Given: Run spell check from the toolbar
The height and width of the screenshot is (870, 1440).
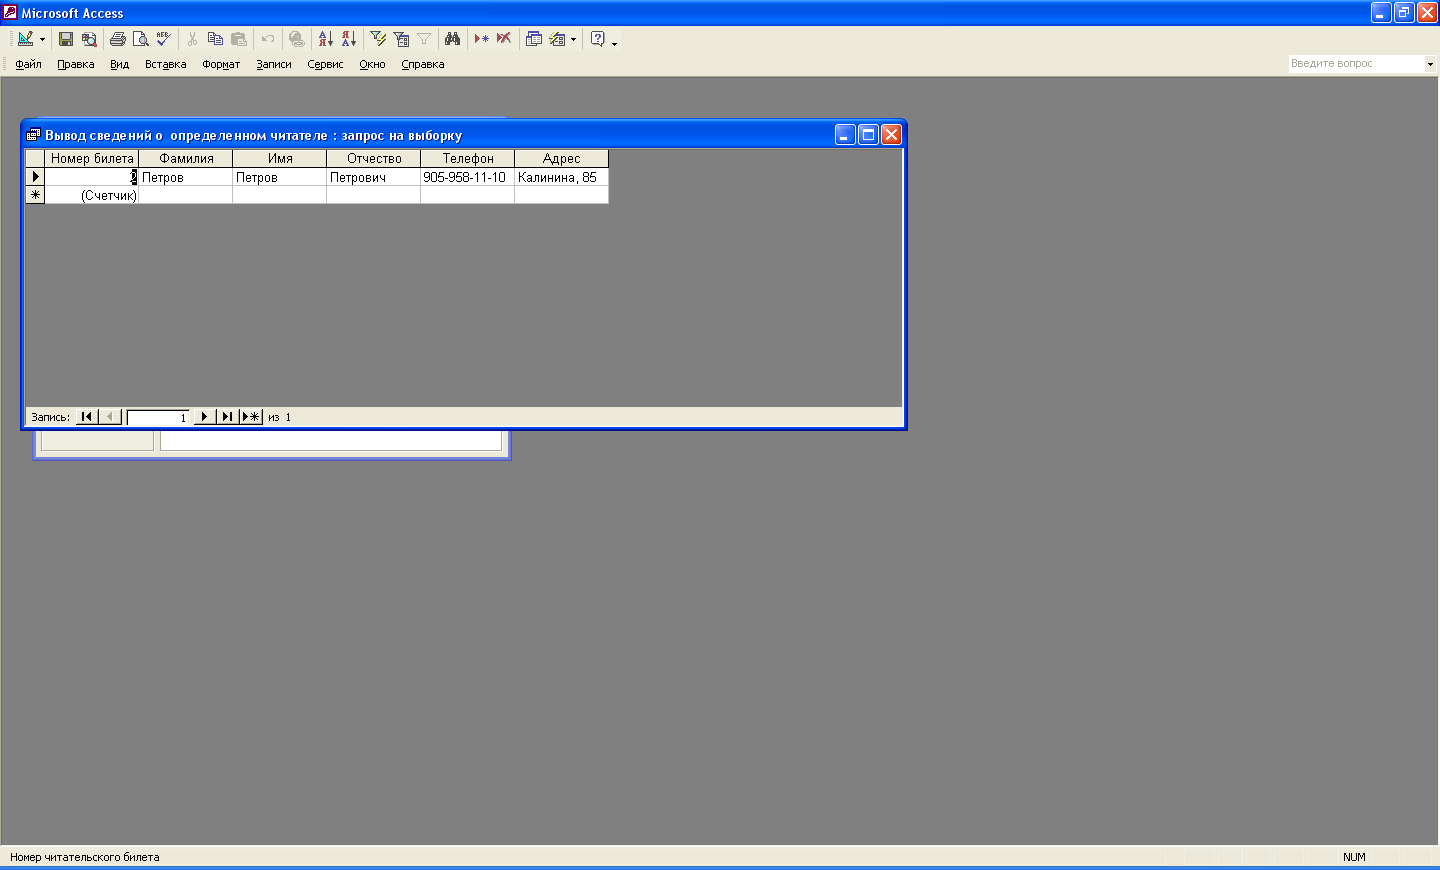Looking at the screenshot, I should point(164,39).
